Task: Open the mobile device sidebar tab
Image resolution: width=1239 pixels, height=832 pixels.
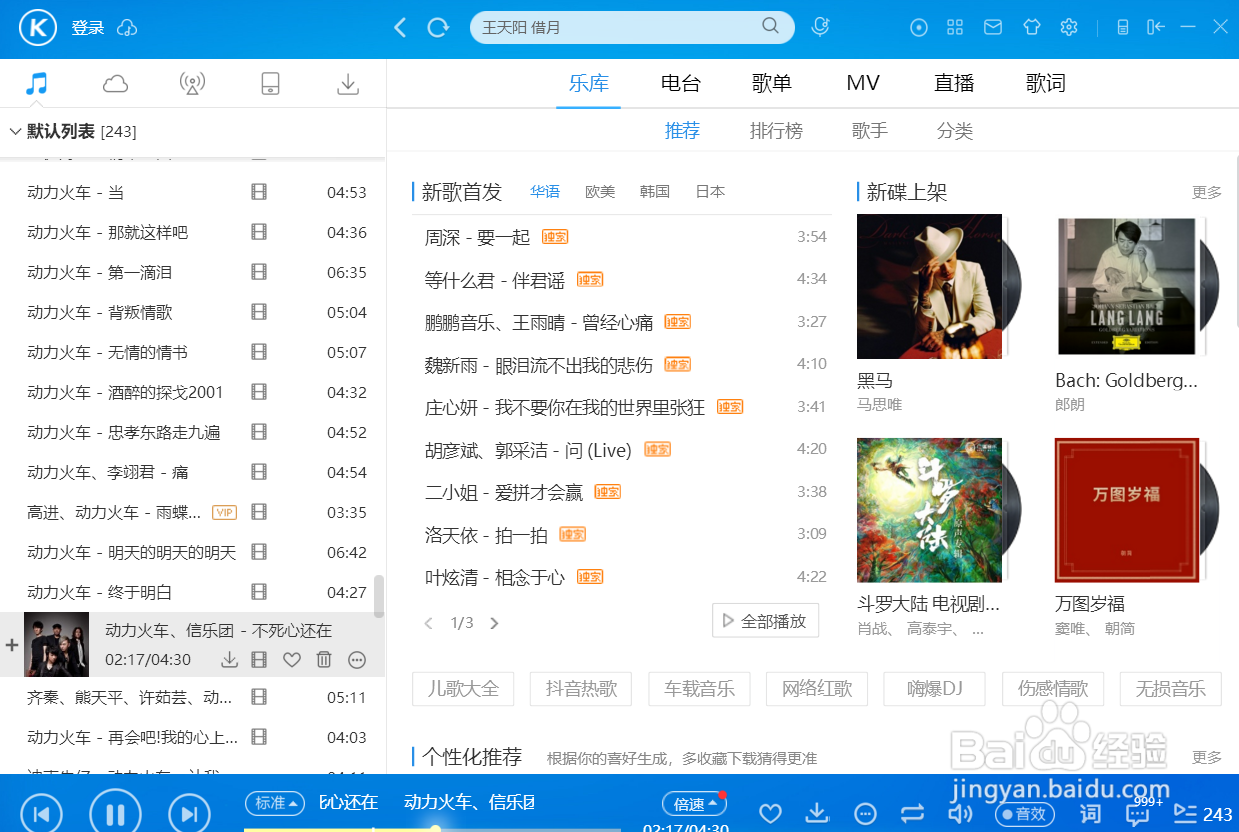Action: 270,84
